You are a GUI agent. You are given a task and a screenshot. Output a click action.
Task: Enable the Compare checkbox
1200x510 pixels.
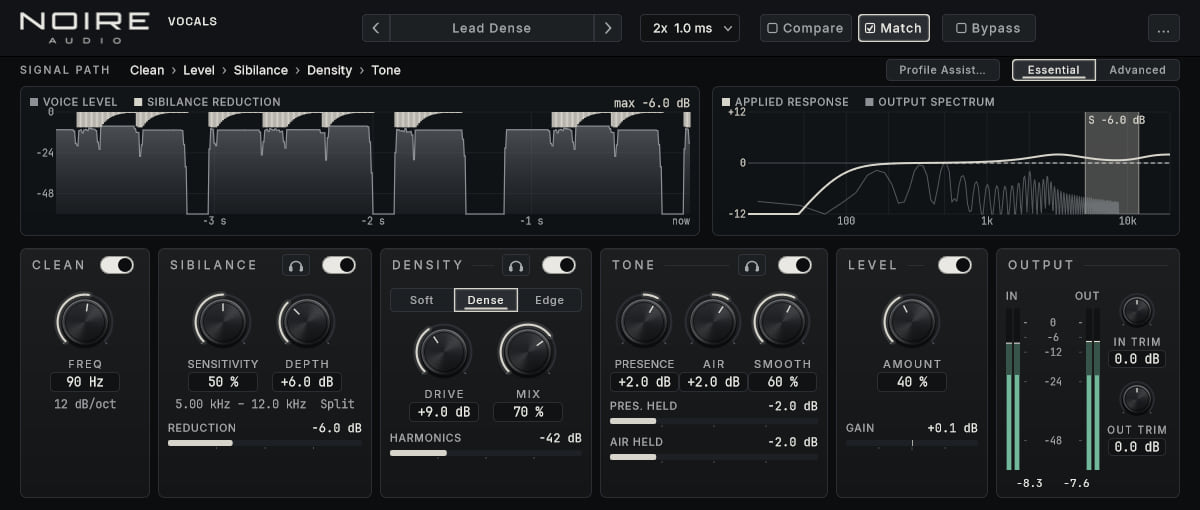tap(805, 28)
